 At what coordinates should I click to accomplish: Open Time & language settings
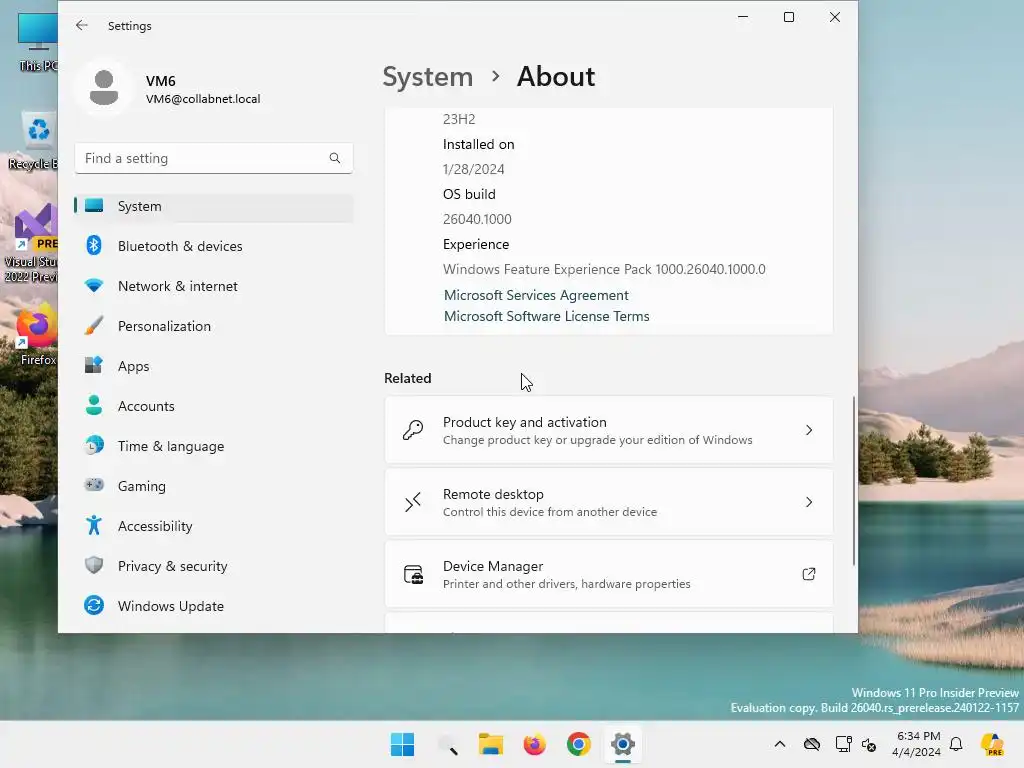click(x=214, y=446)
